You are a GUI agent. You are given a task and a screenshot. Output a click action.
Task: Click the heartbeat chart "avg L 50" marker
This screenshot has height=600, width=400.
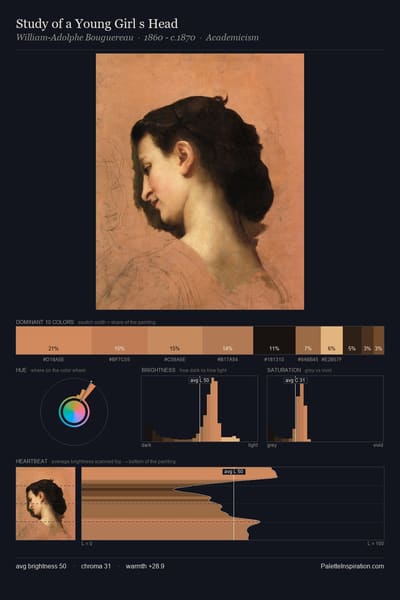click(x=234, y=471)
